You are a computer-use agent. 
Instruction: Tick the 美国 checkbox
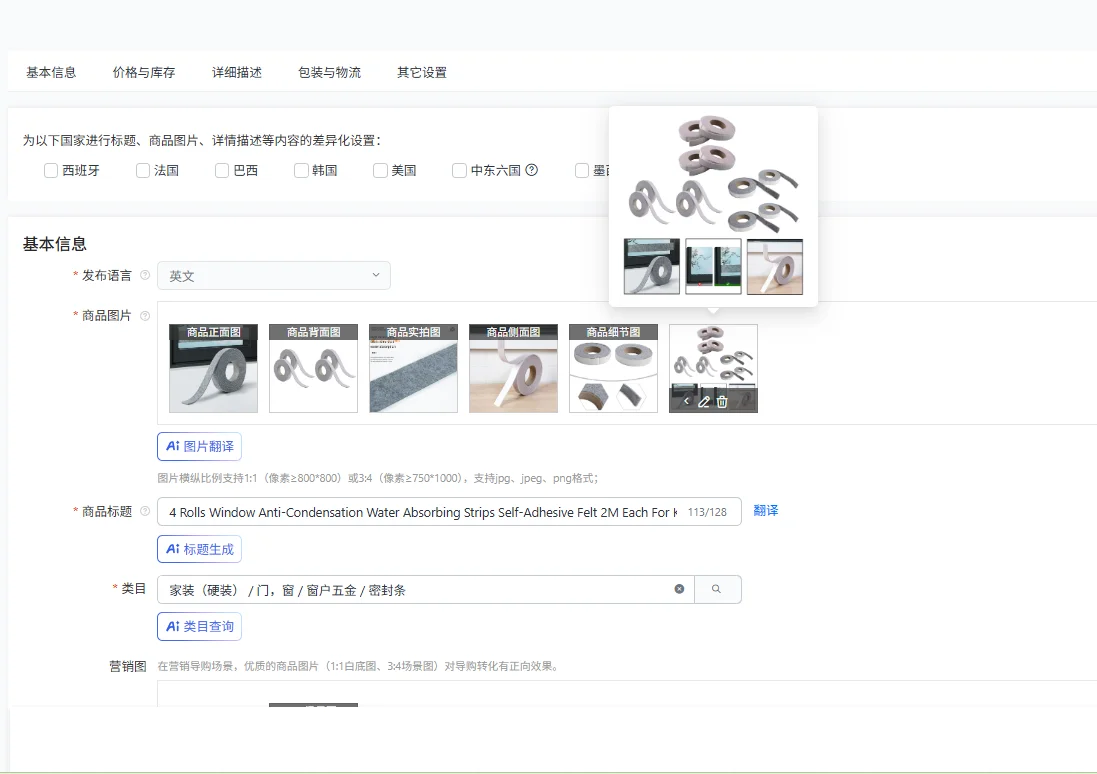380,170
